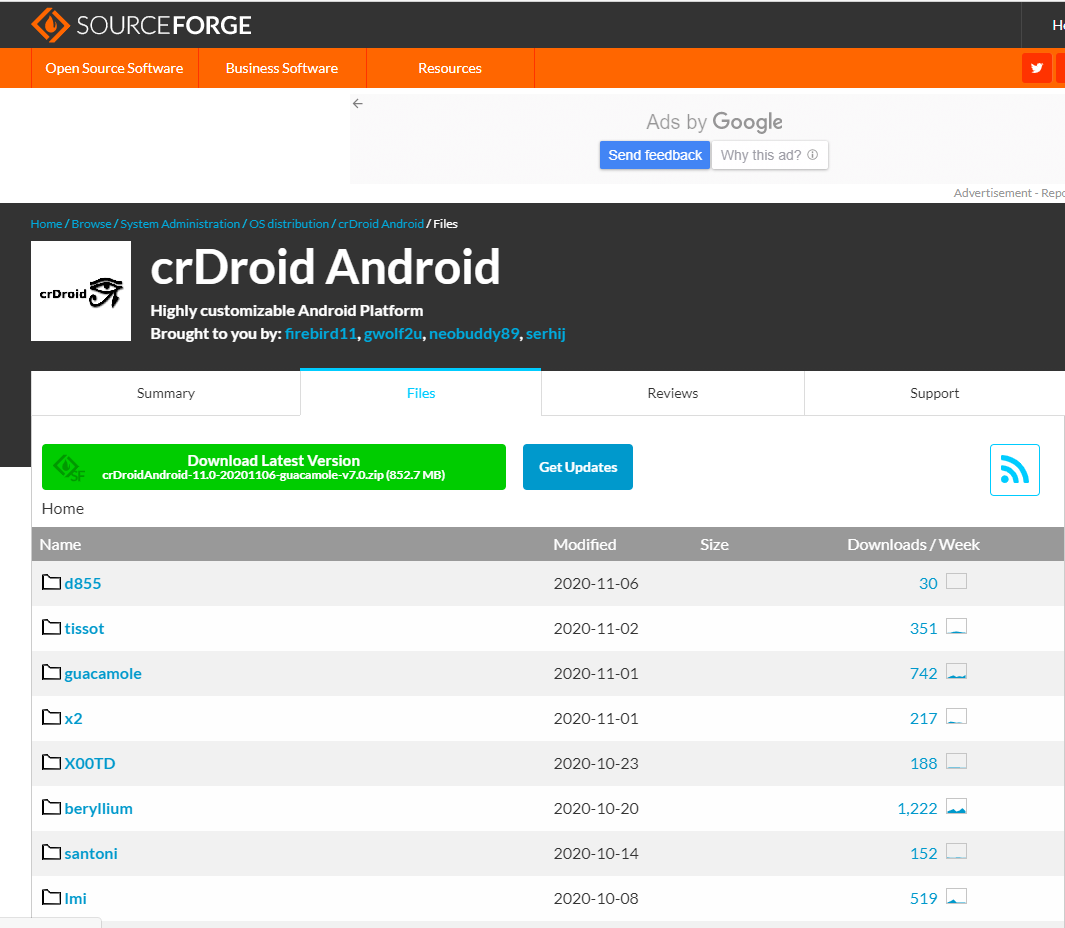Screen dimensions: 1065x928
Task: Go to Browse breadcrumb link
Action: [x=91, y=224]
